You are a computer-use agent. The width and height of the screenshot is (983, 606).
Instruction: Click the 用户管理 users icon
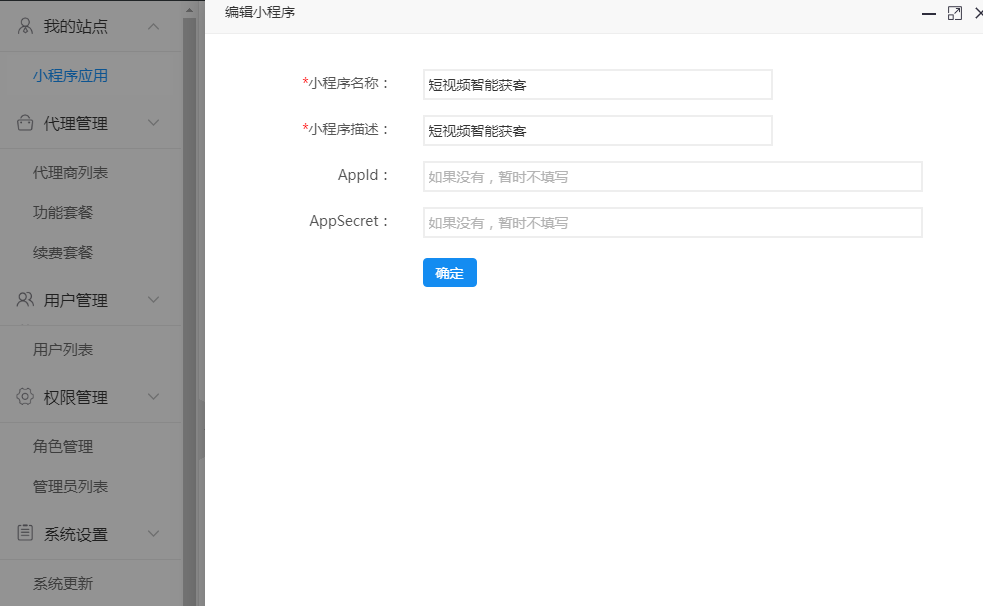(25, 300)
